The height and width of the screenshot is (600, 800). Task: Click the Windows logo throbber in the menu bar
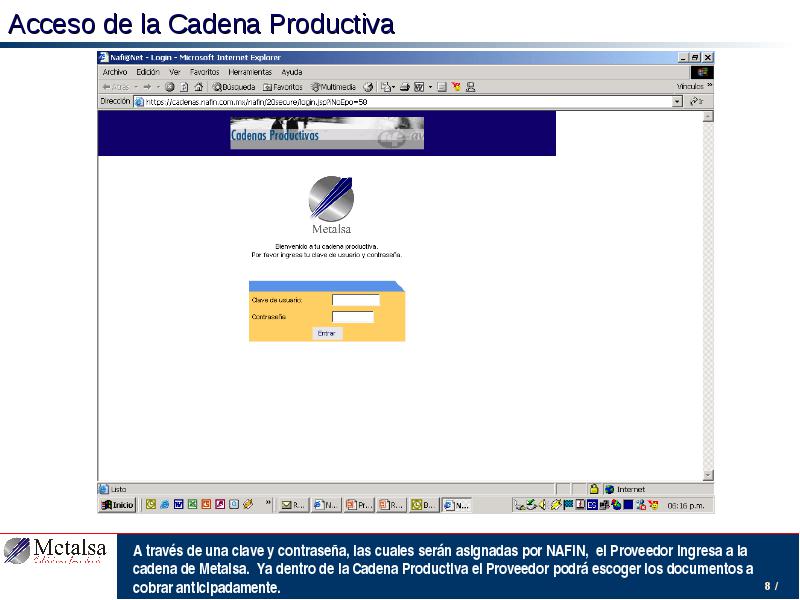(x=702, y=72)
